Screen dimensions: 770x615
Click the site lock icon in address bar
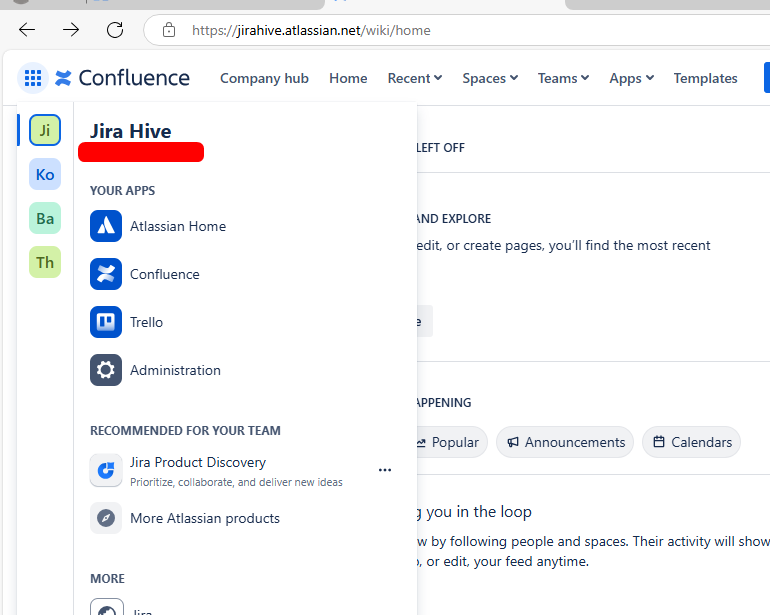pos(169,30)
